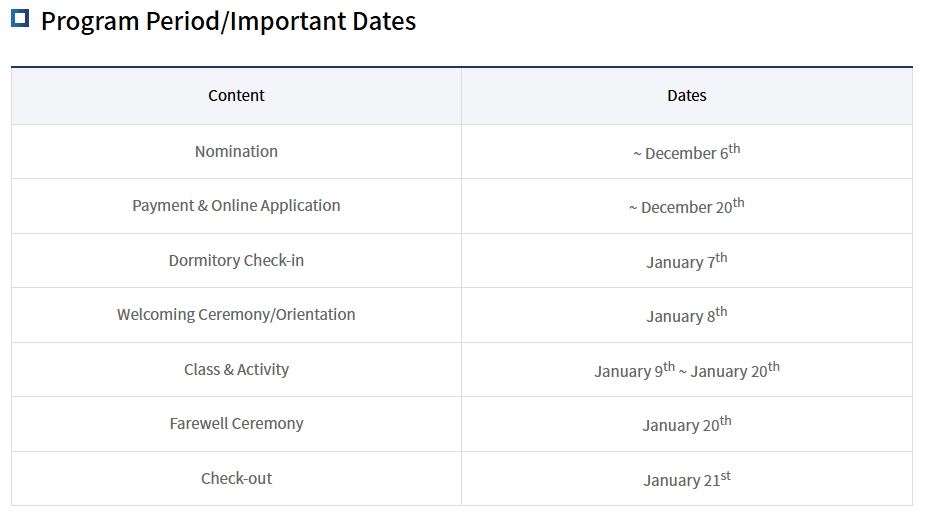Click the December 6th nomination deadline
The image size is (929, 516).
(x=687, y=153)
